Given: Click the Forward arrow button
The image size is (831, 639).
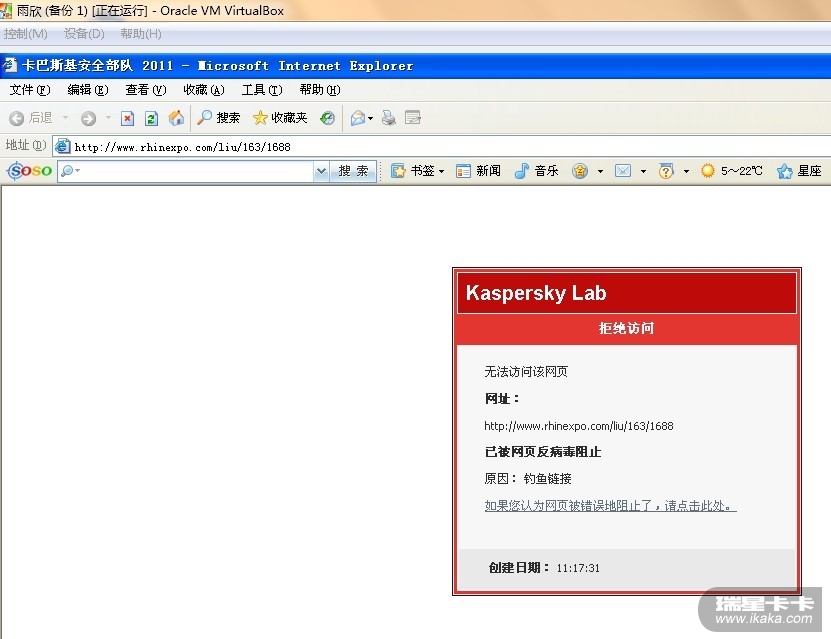Looking at the screenshot, I should click(89, 118).
